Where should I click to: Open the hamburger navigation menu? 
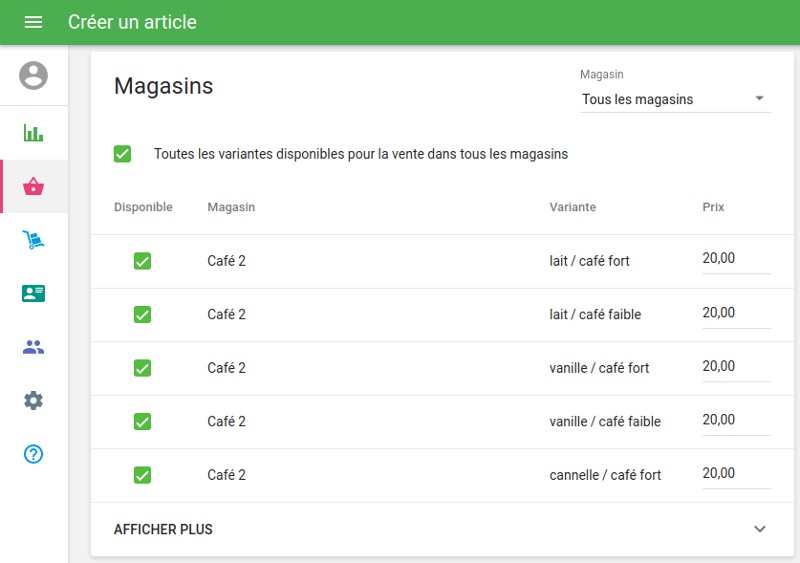33,22
